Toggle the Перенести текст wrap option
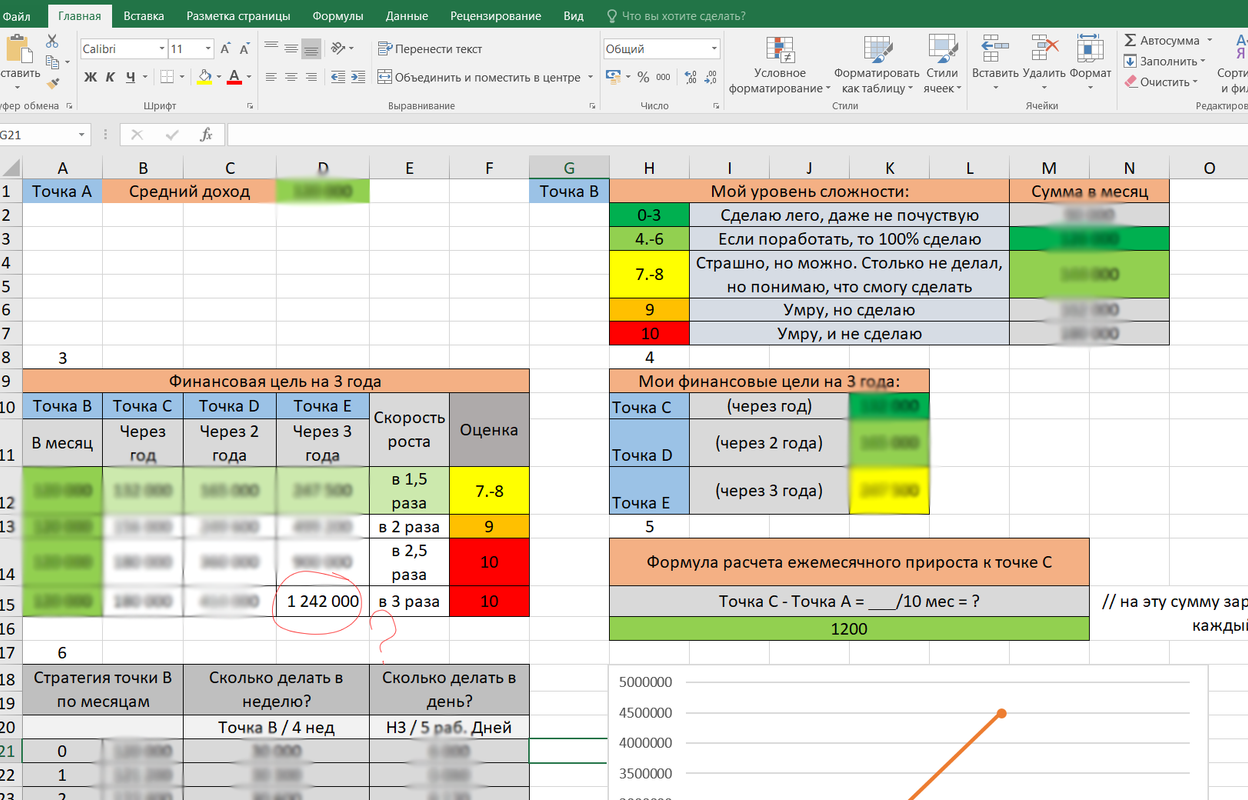 [x=429, y=49]
